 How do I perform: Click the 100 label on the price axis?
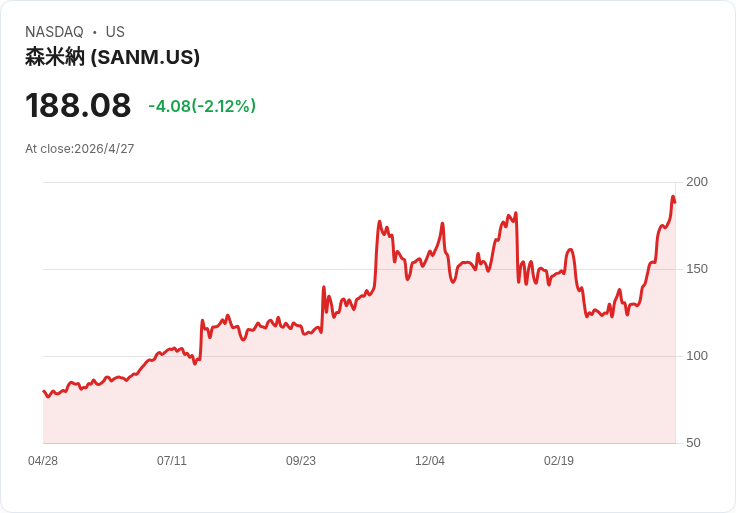pos(697,356)
